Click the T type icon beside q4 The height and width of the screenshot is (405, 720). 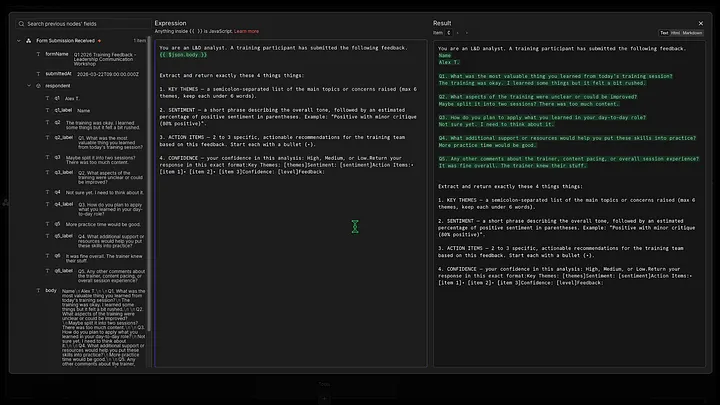47,192
